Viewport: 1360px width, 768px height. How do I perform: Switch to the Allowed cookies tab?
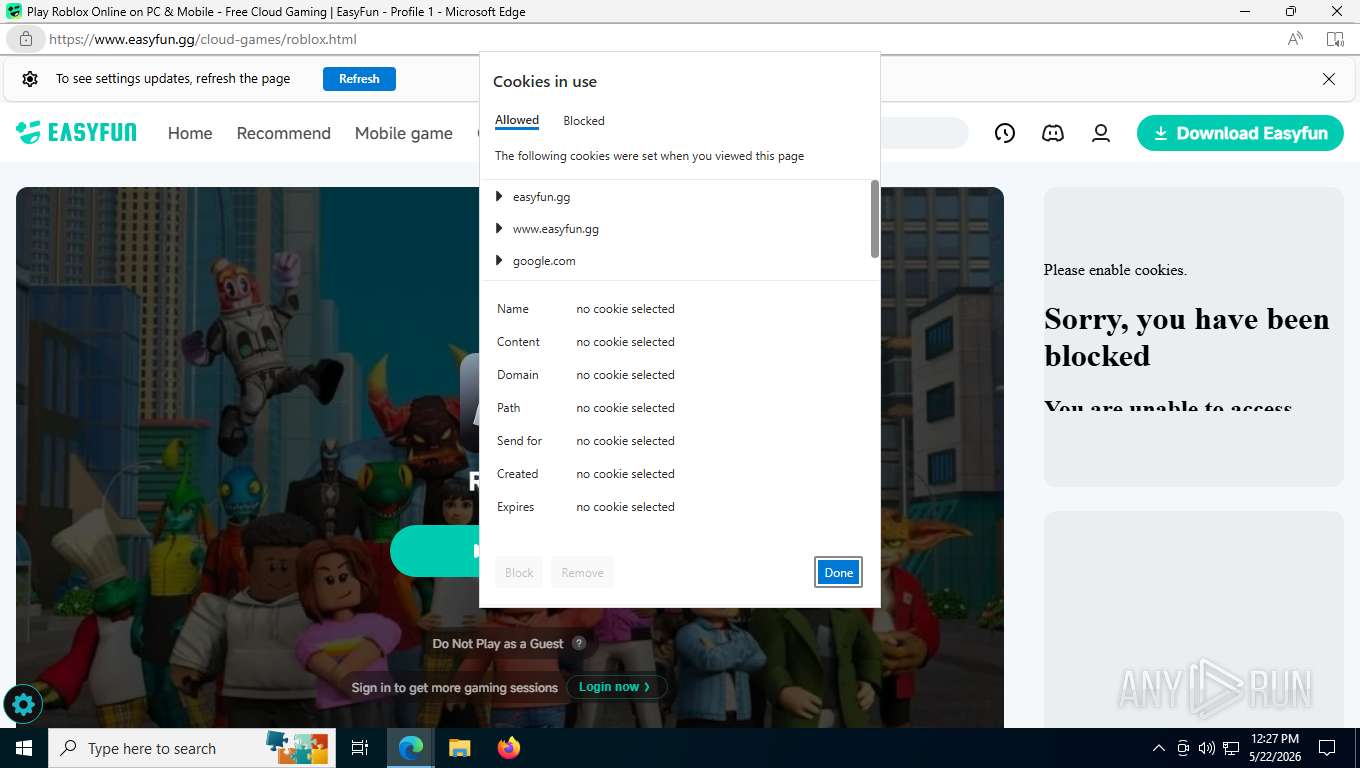click(517, 120)
